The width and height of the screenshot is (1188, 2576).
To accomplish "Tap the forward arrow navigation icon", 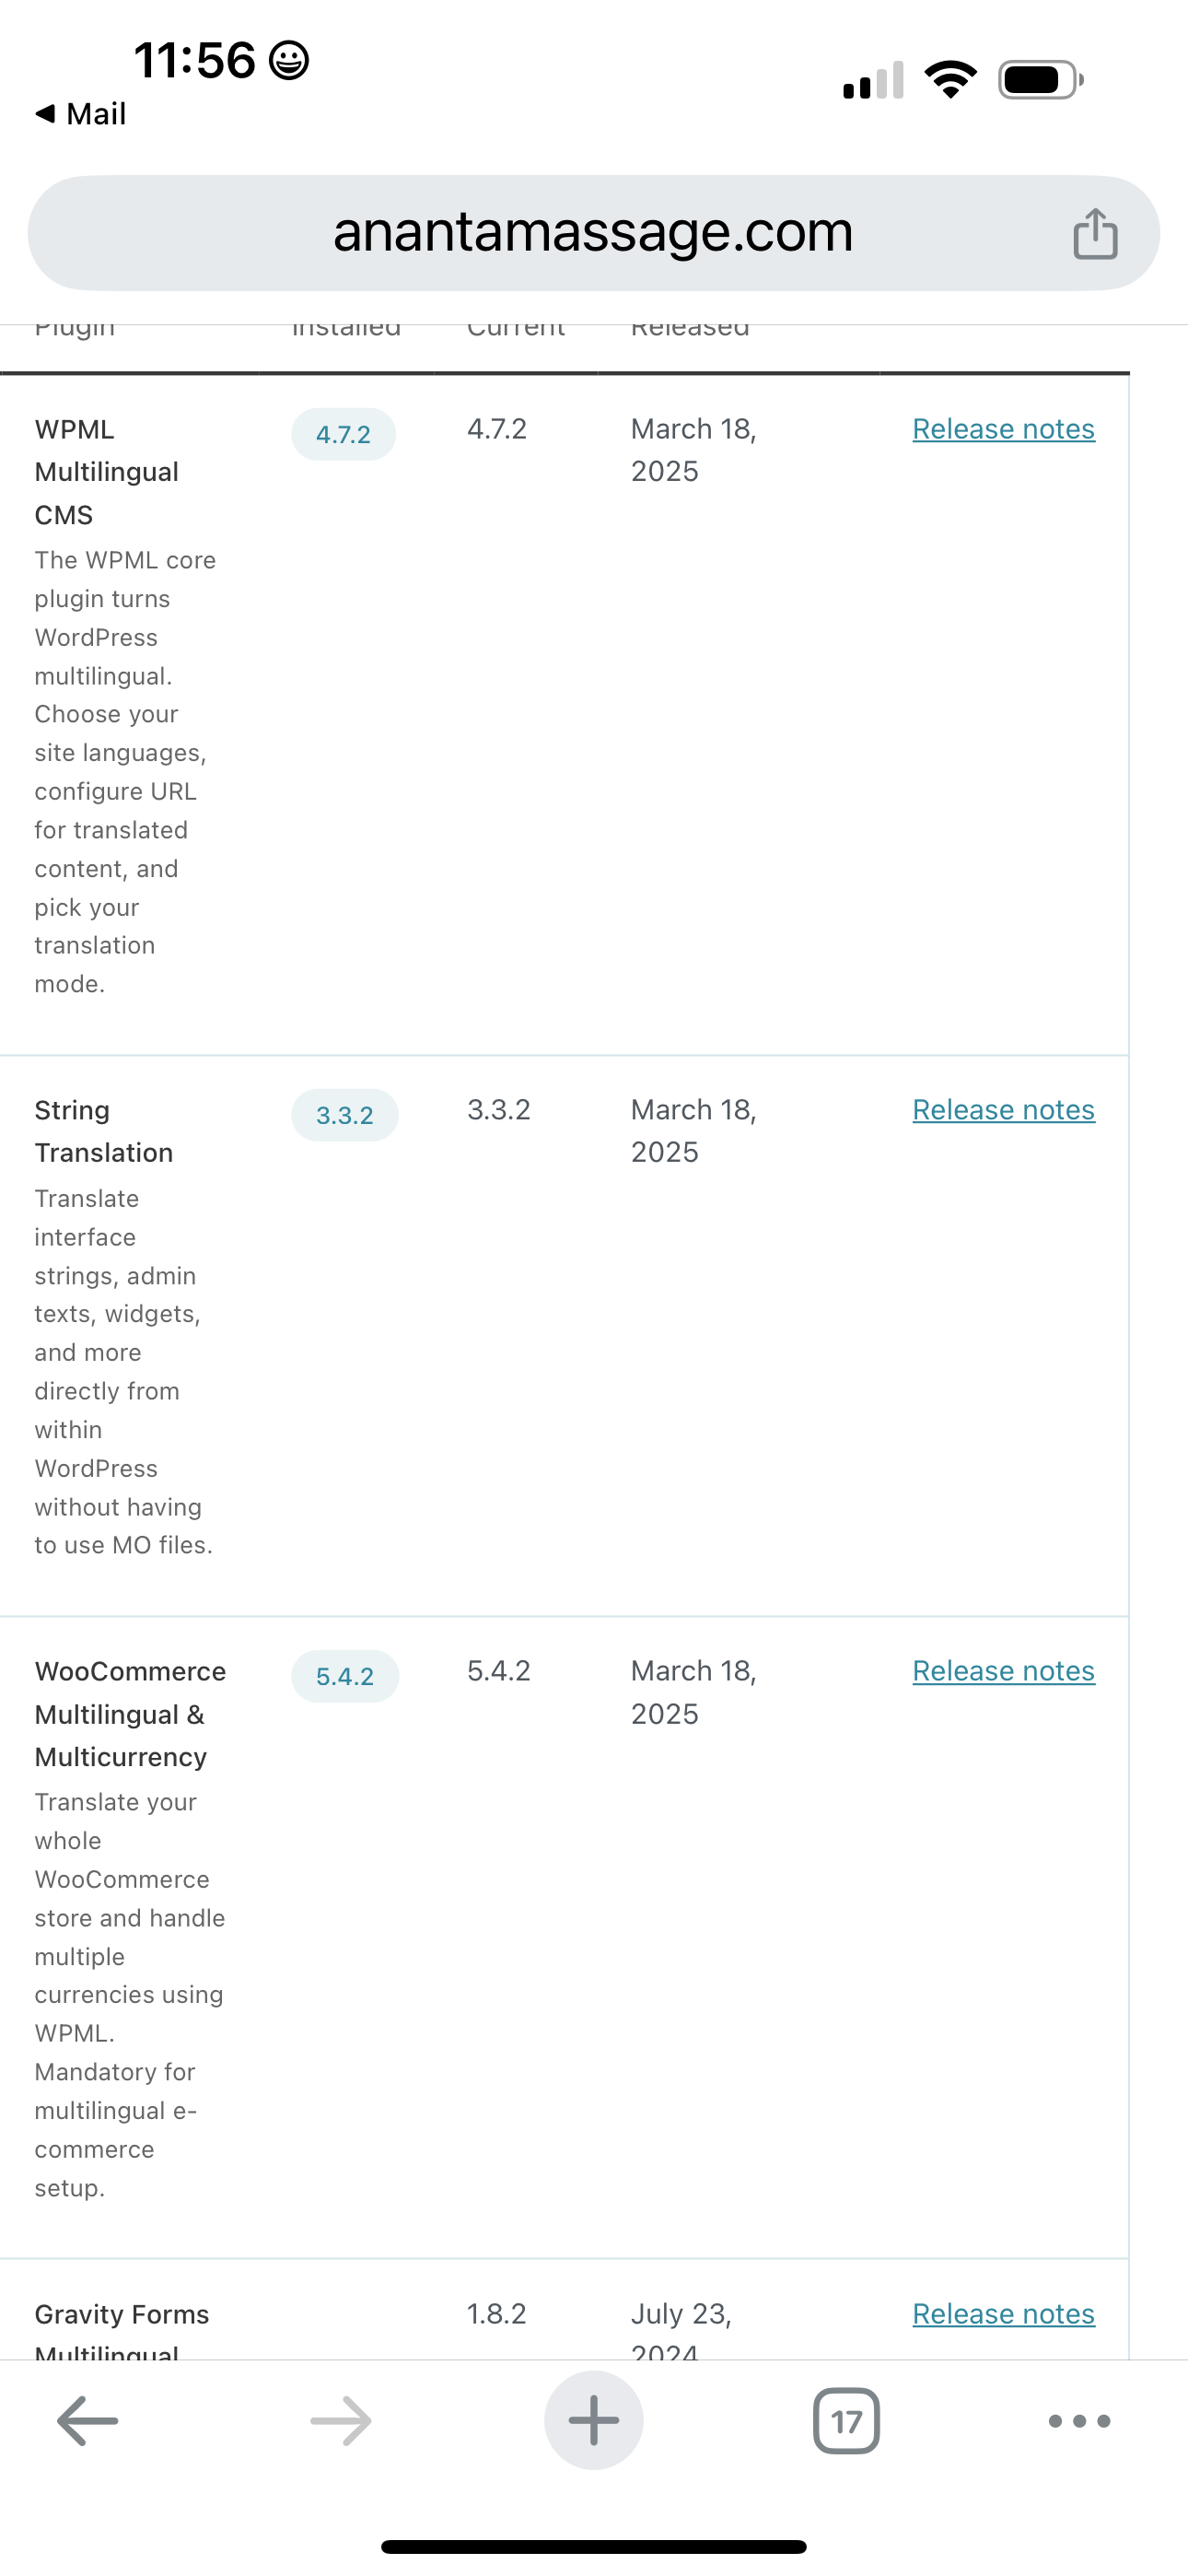I will point(341,2421).
